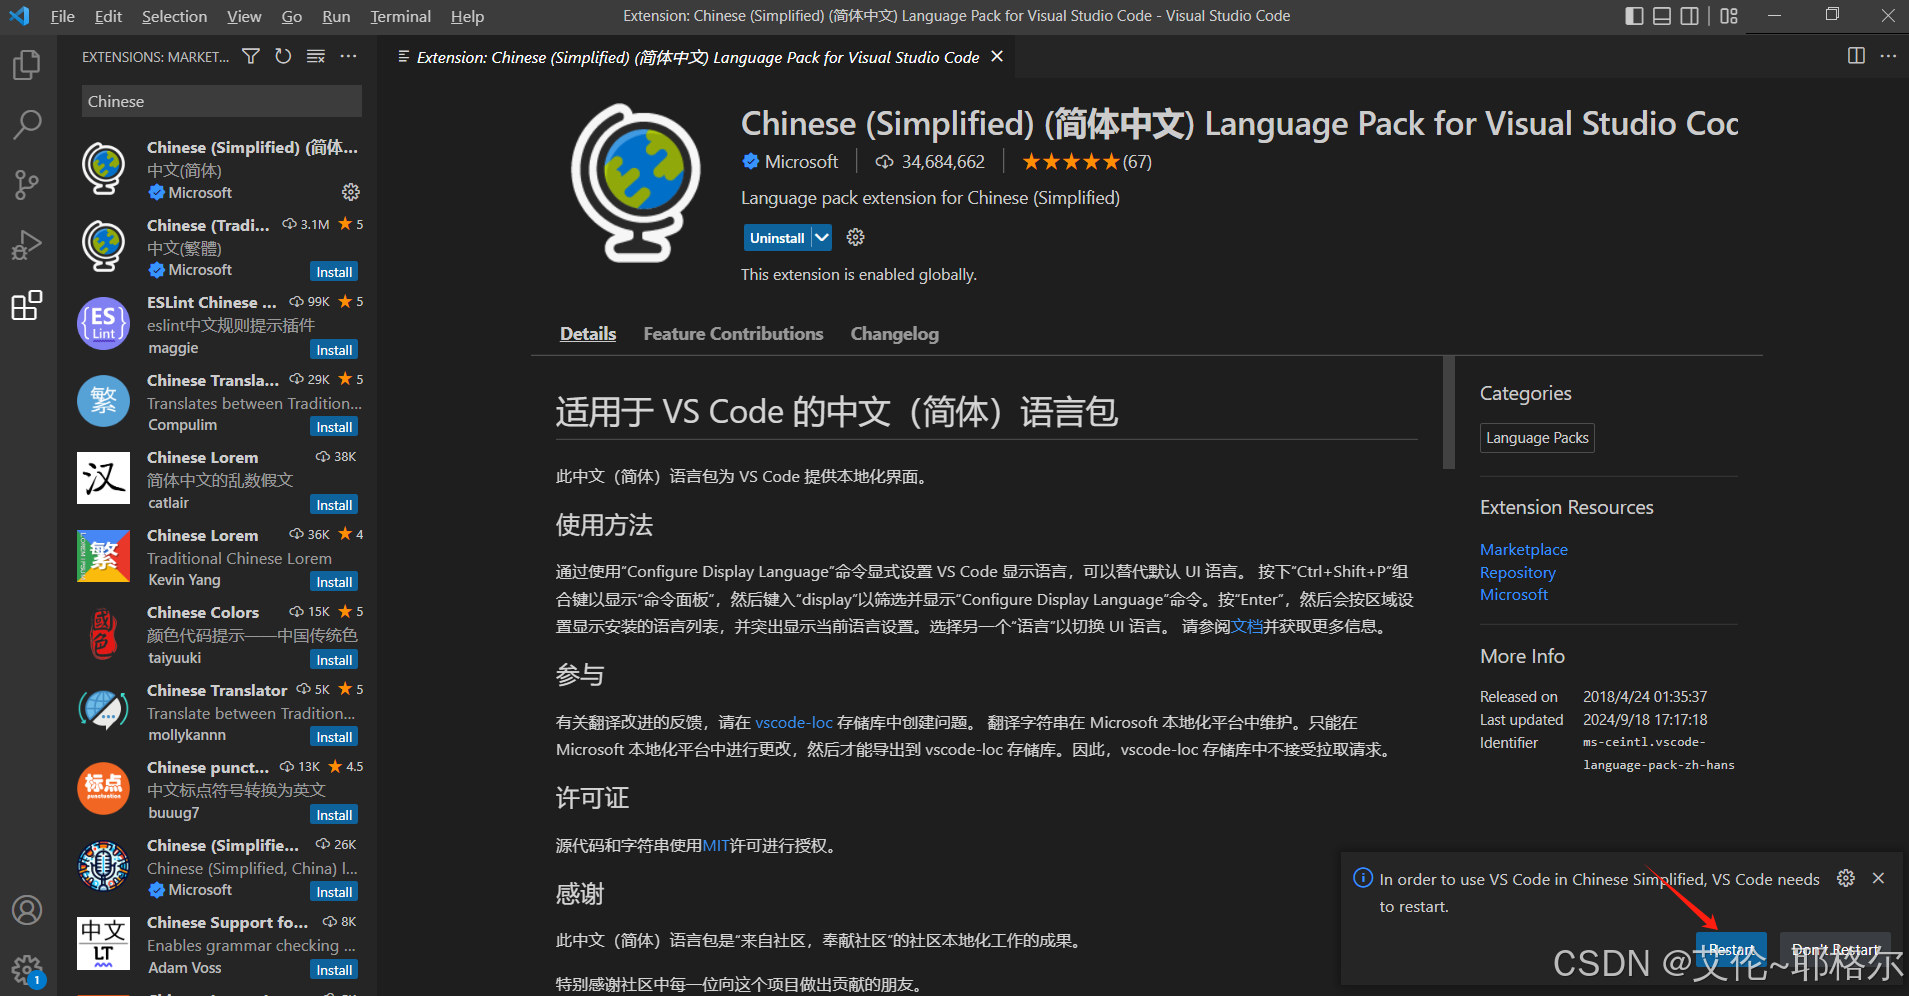This screenshot has width=1909, height=996.
Task: Open Customize Layout icon in title bar
Action: 1729,16
